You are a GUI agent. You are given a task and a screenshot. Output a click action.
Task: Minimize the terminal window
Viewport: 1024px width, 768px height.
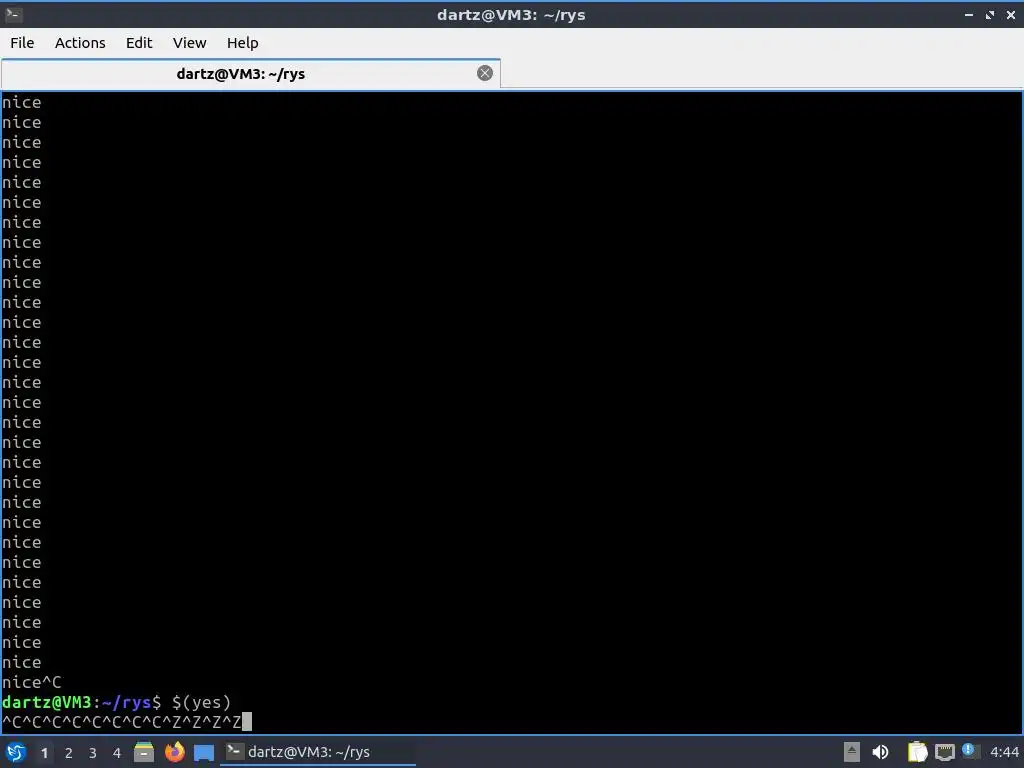[x=969, y=14]
